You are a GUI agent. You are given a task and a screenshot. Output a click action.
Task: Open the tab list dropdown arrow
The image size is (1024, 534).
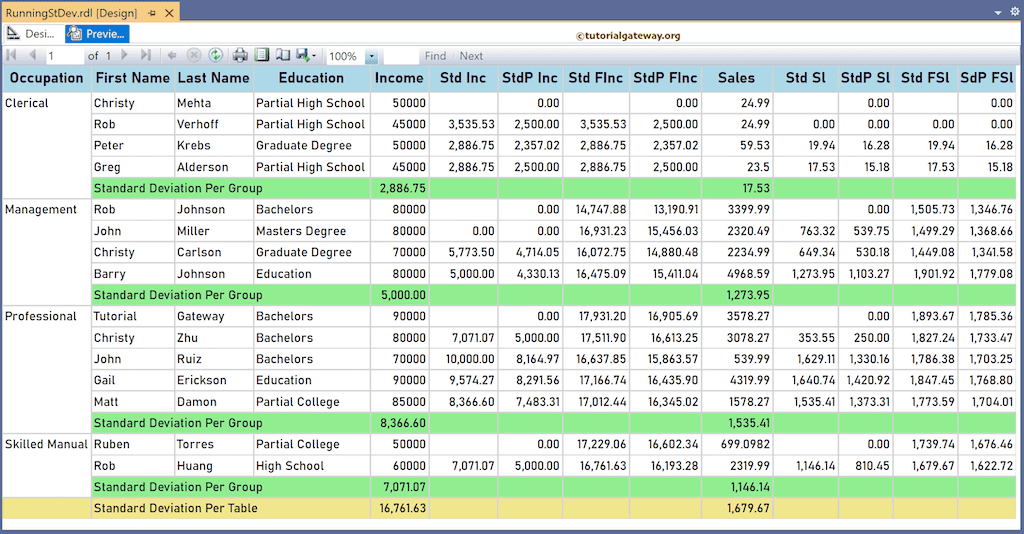[998, 12]
